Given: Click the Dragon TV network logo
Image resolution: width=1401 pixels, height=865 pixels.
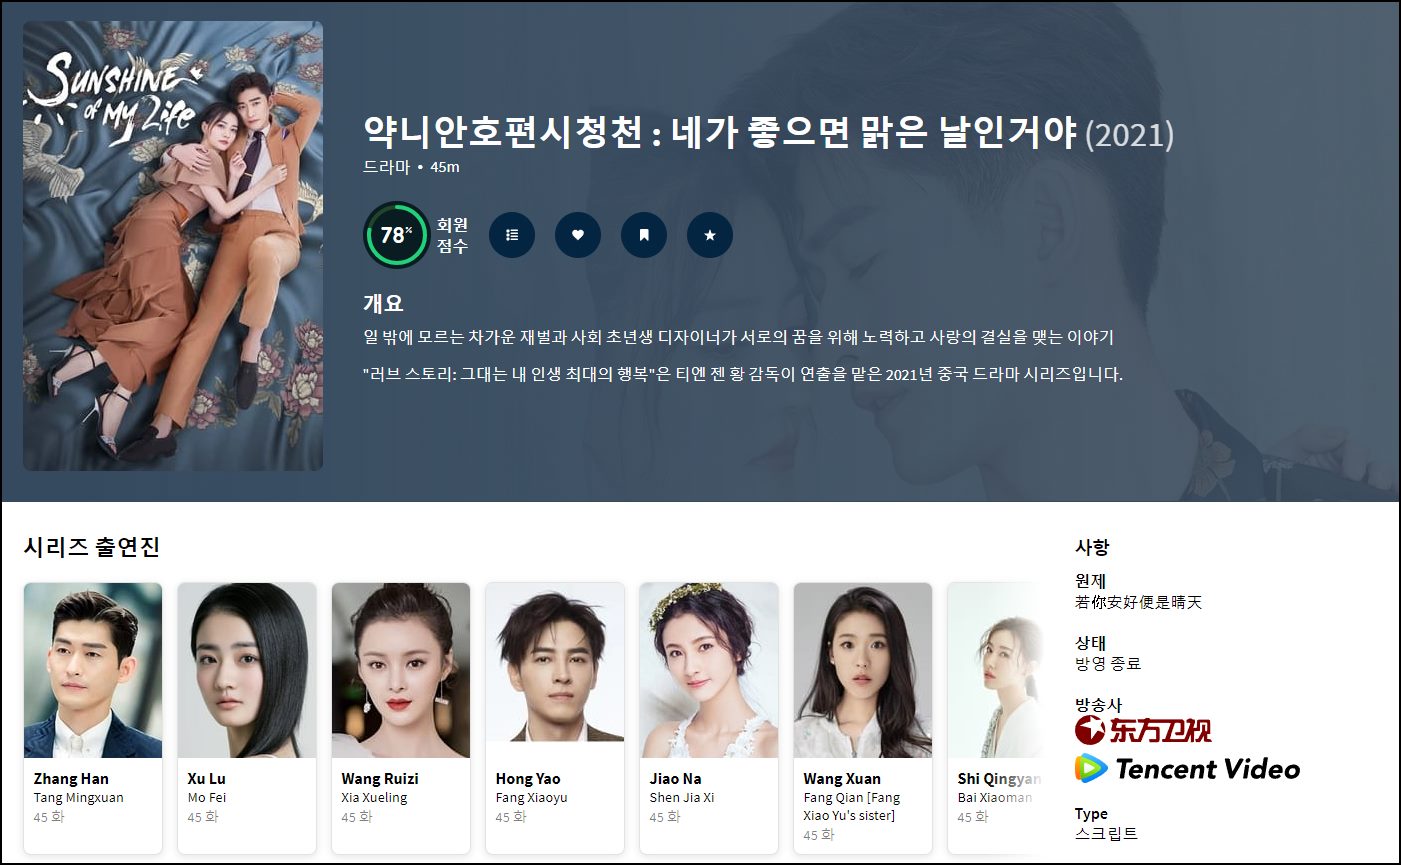Looking at the screenshot, I should pyautogui.click(x=1143, y=730).
